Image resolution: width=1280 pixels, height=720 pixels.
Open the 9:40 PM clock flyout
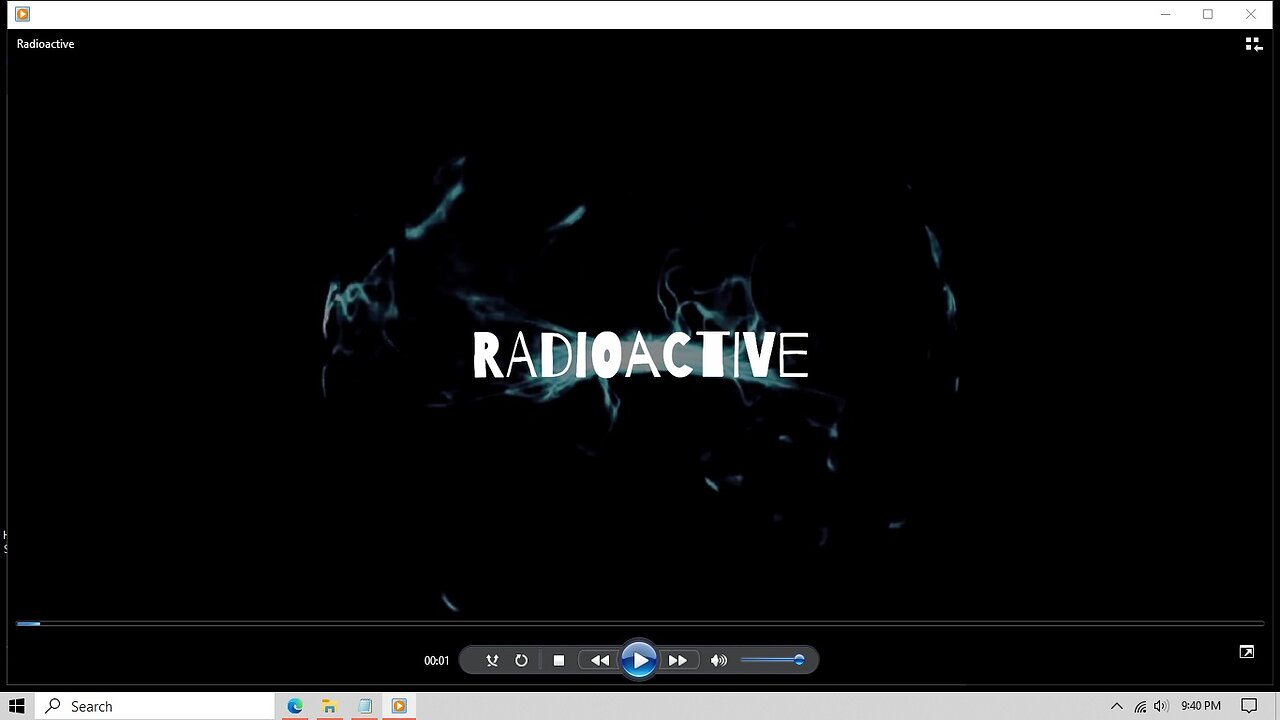pyautogui.click(x=1200, y=706)
